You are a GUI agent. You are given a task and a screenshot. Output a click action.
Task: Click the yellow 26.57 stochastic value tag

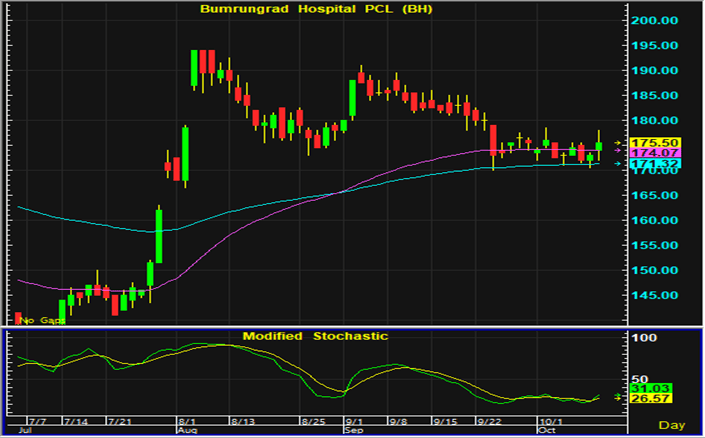(648, 399)
